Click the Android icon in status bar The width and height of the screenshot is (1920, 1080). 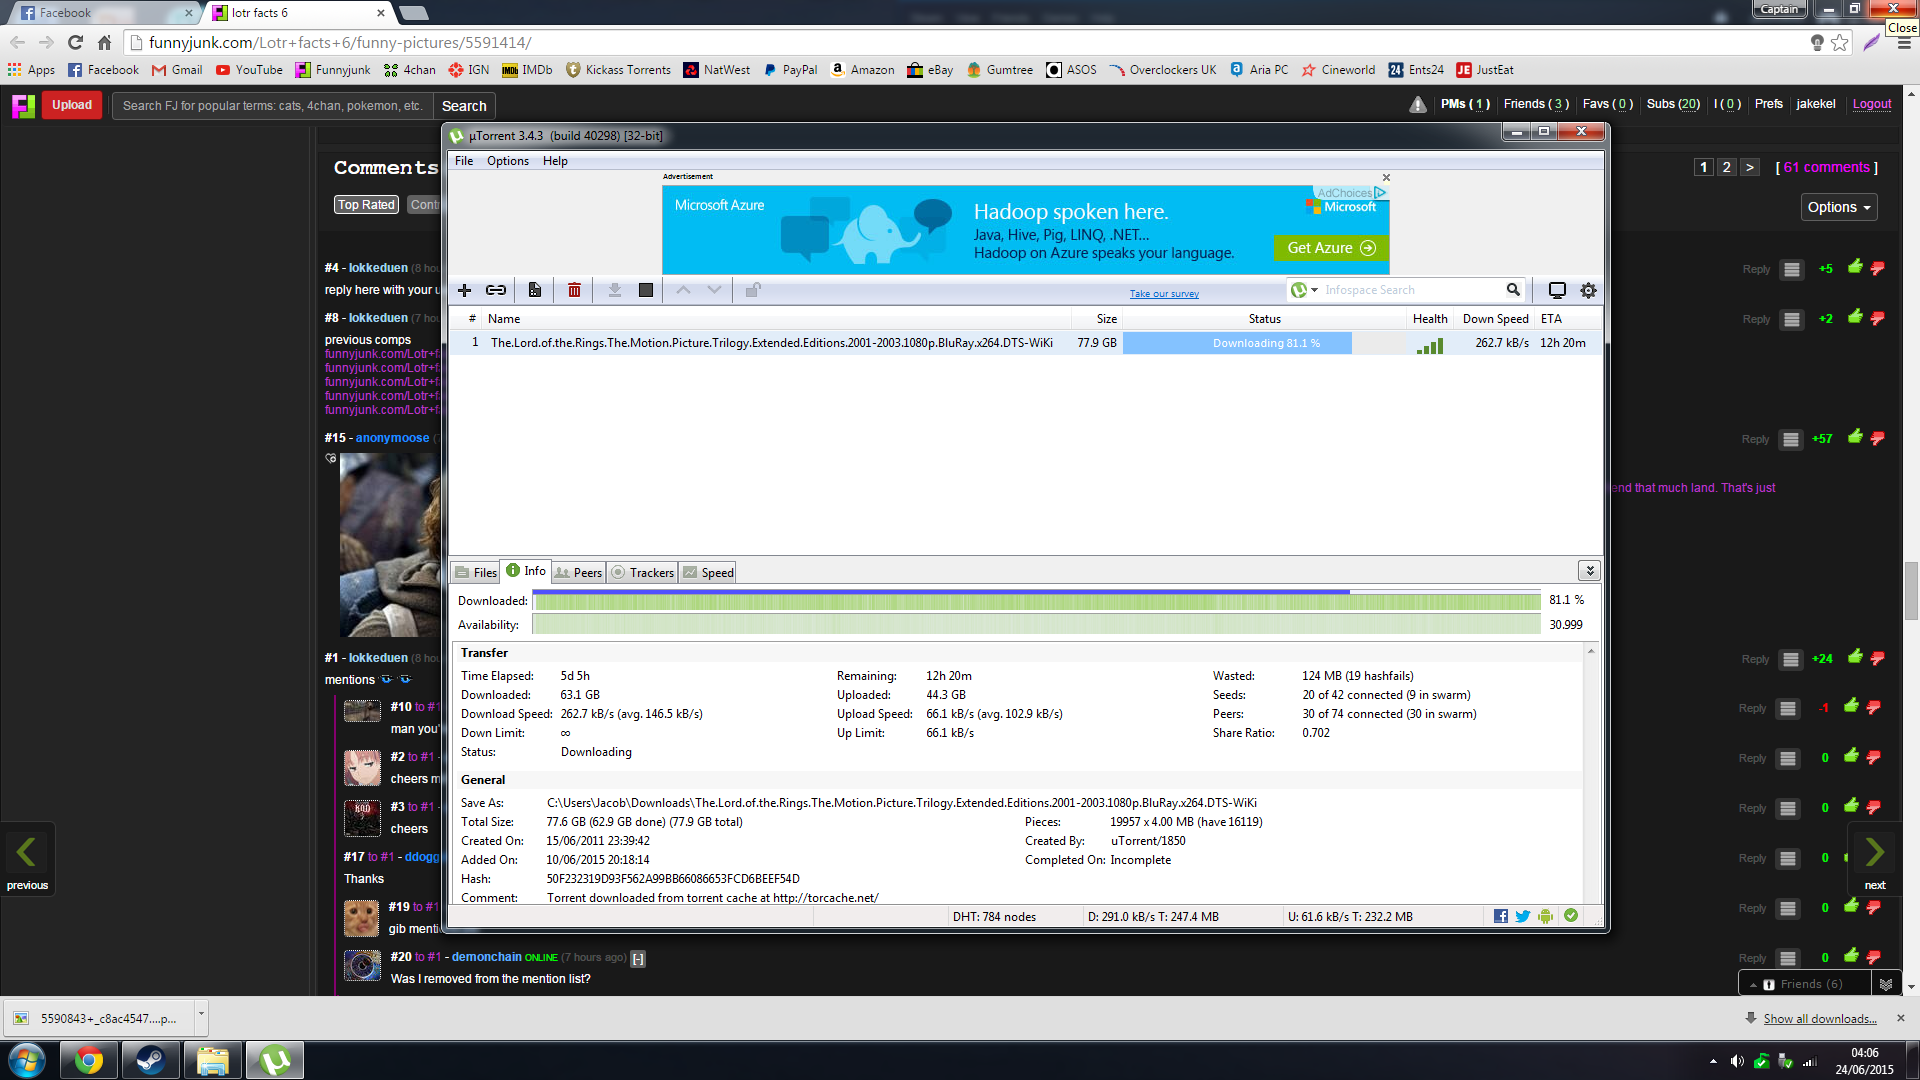pyautogui.click(x=1546, y=916)
